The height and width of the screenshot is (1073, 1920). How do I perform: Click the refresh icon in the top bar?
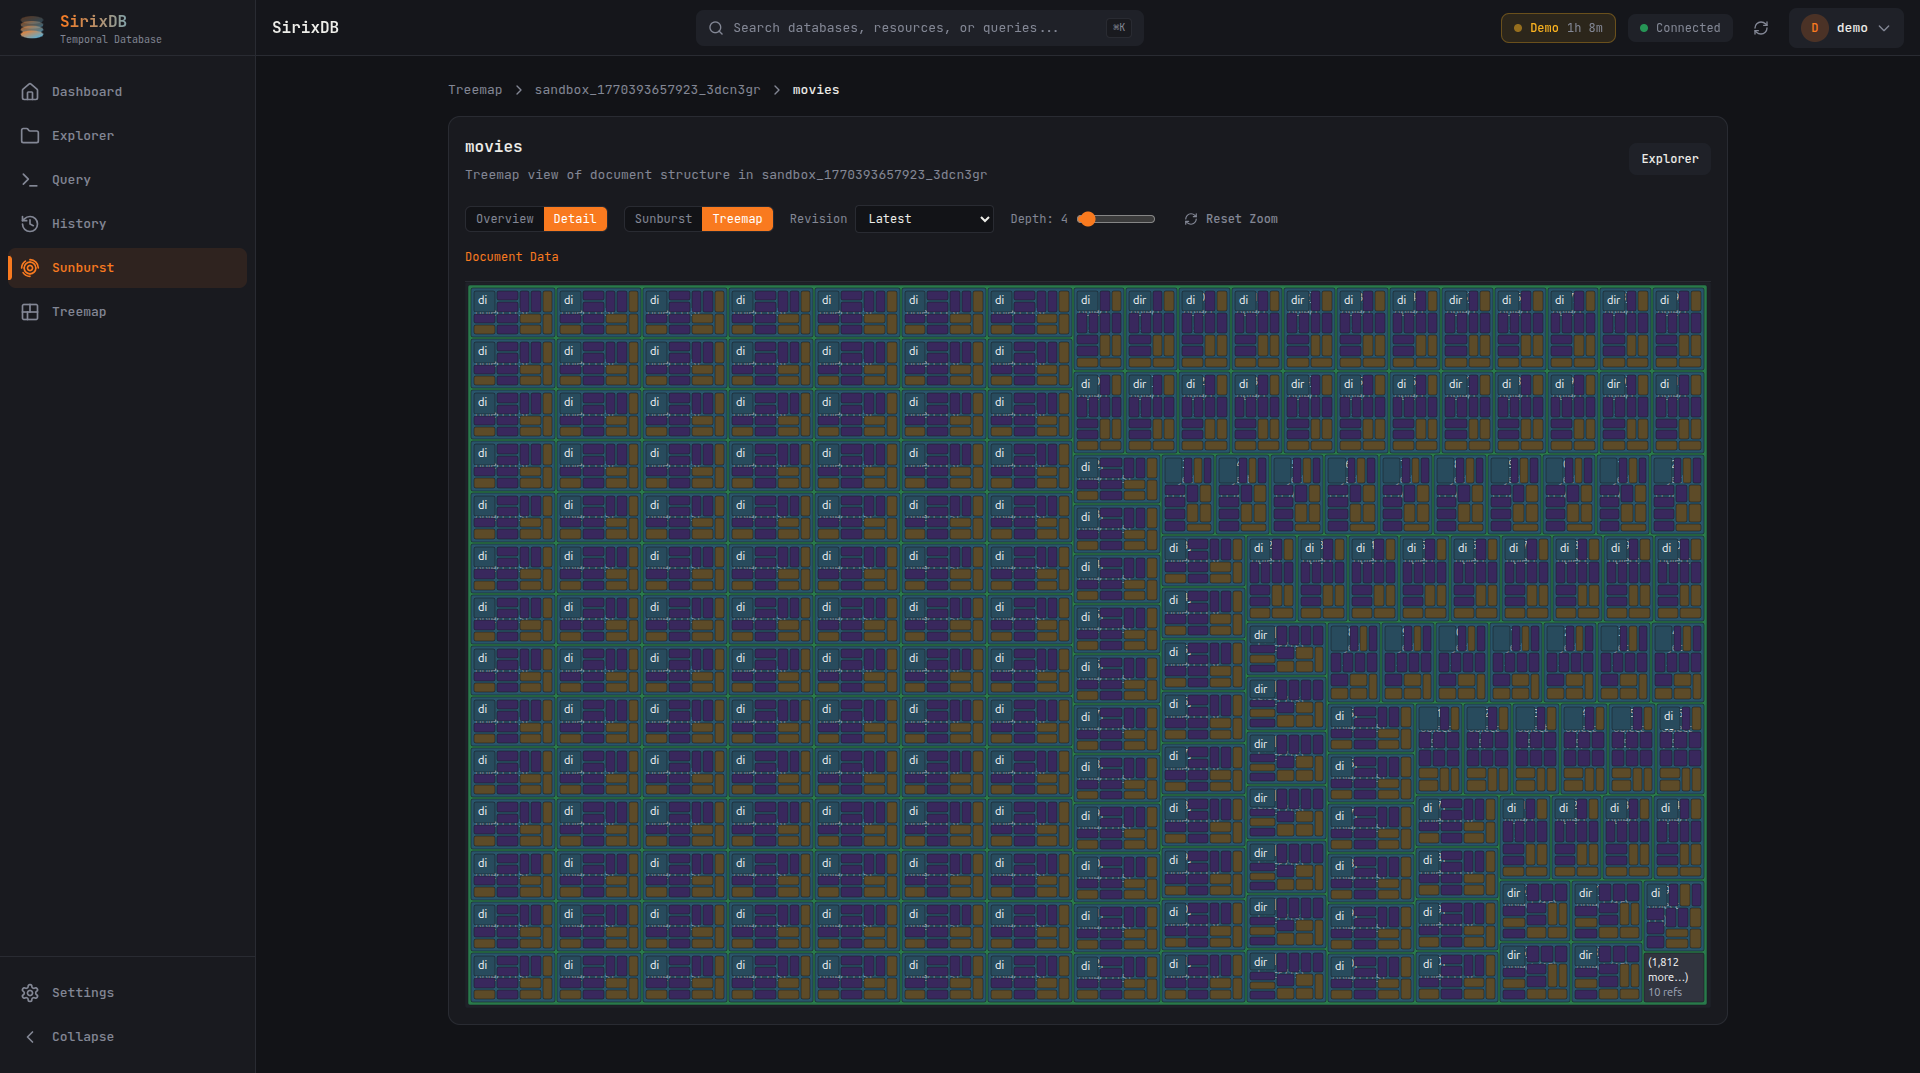(x=1761, y=28)
